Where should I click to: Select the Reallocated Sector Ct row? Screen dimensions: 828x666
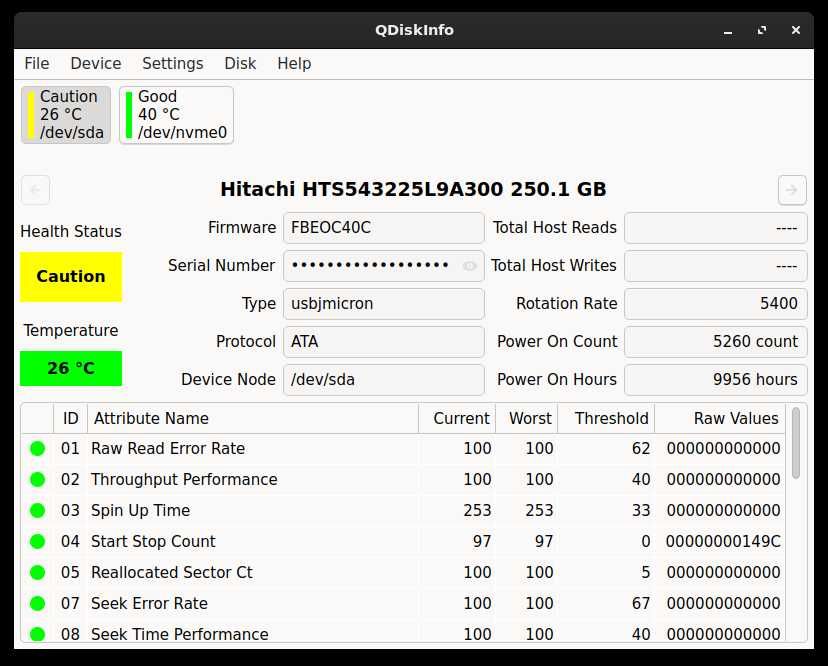pyautogui.click(x=403, y=573)
